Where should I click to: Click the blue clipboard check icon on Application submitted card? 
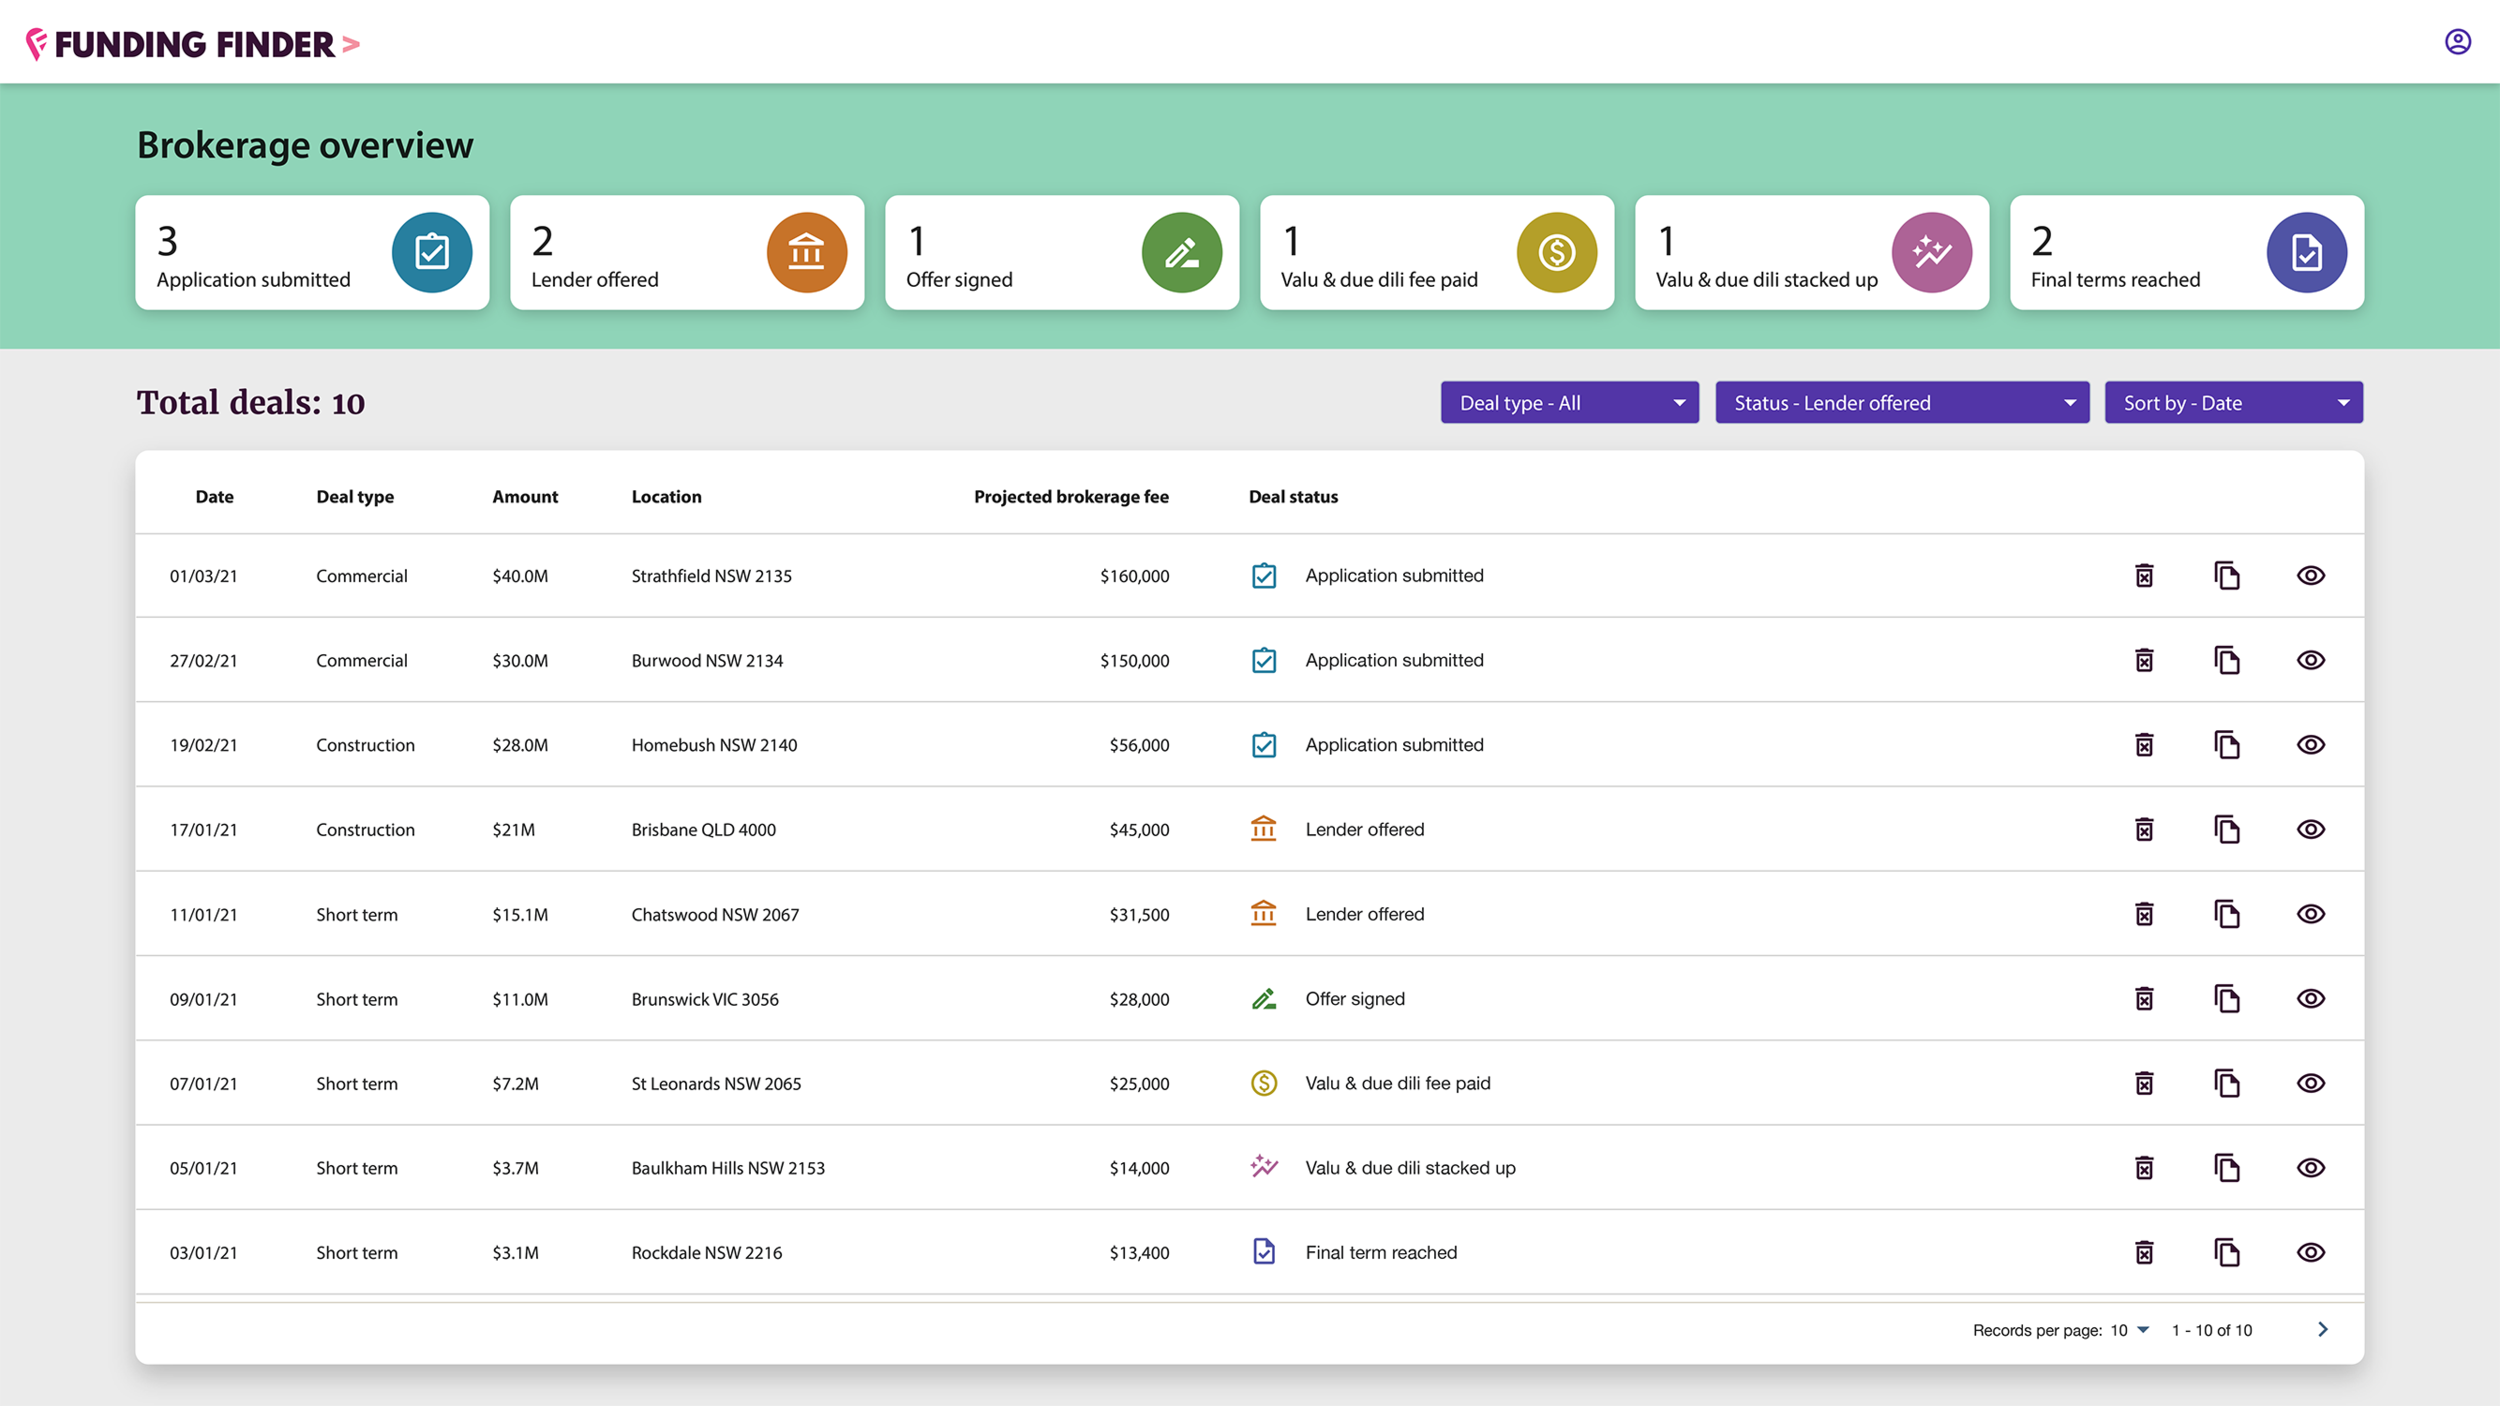point(432,252)
